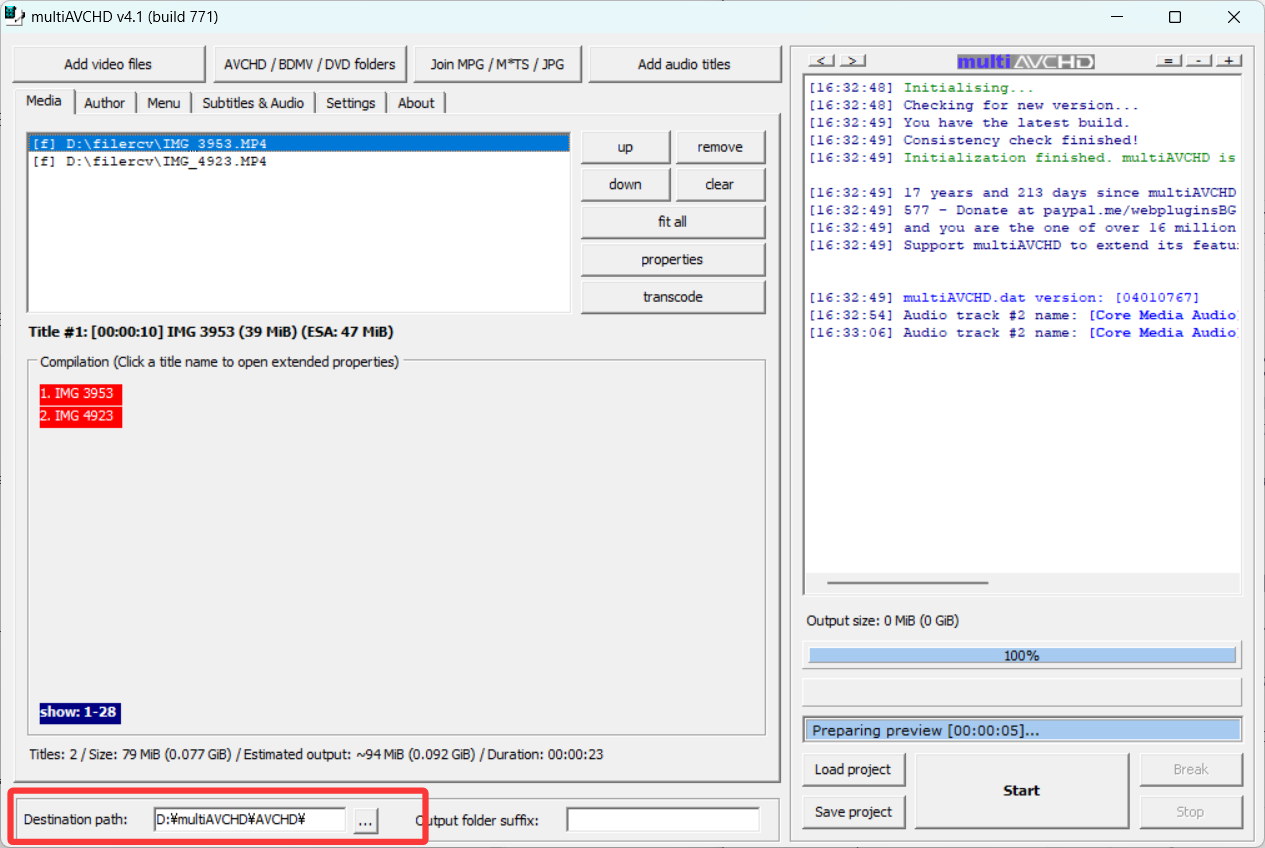The width and height of the screenshot is (1265, 848).
Task: Click Add video files button
Action: click(108, 64)
